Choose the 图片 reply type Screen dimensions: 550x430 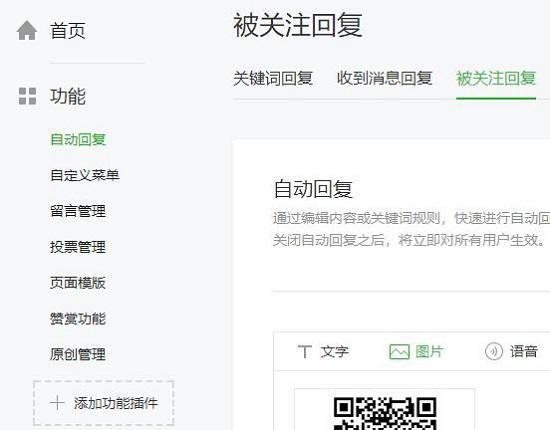[429, 351]
